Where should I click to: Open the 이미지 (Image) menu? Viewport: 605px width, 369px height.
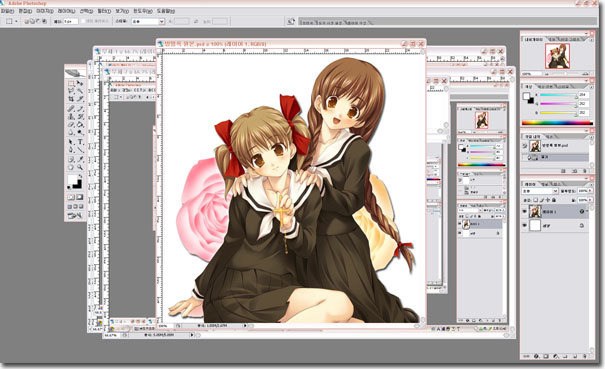(45, 11)
